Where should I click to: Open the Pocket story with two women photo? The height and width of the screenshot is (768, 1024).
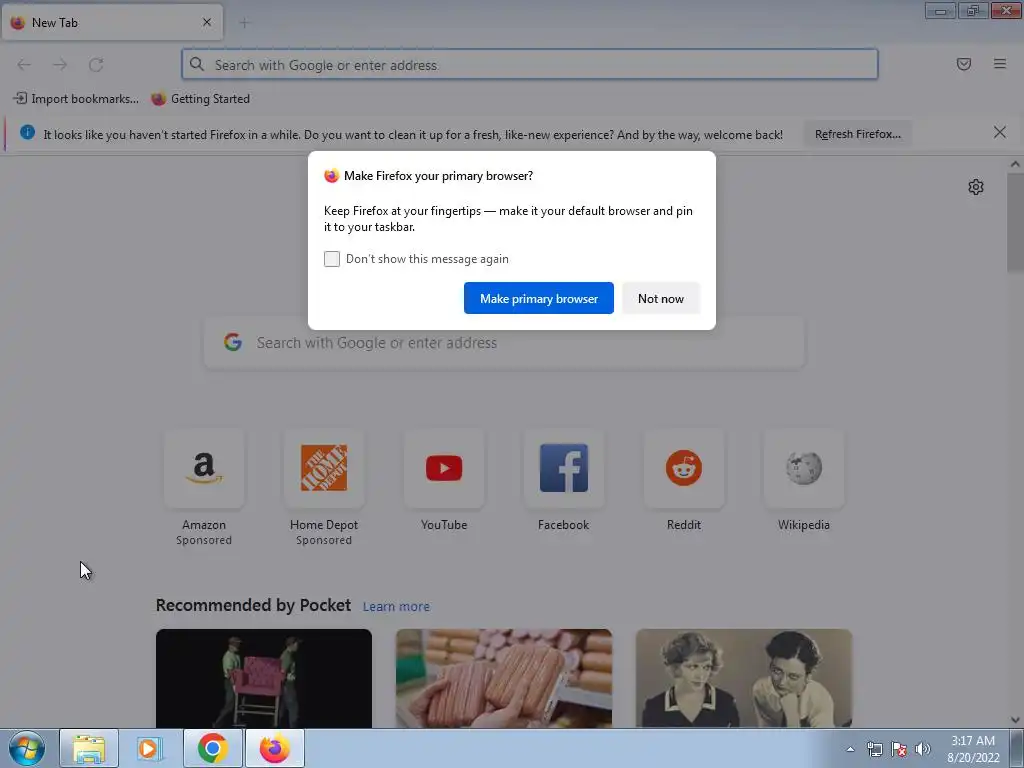click(744, 678)
